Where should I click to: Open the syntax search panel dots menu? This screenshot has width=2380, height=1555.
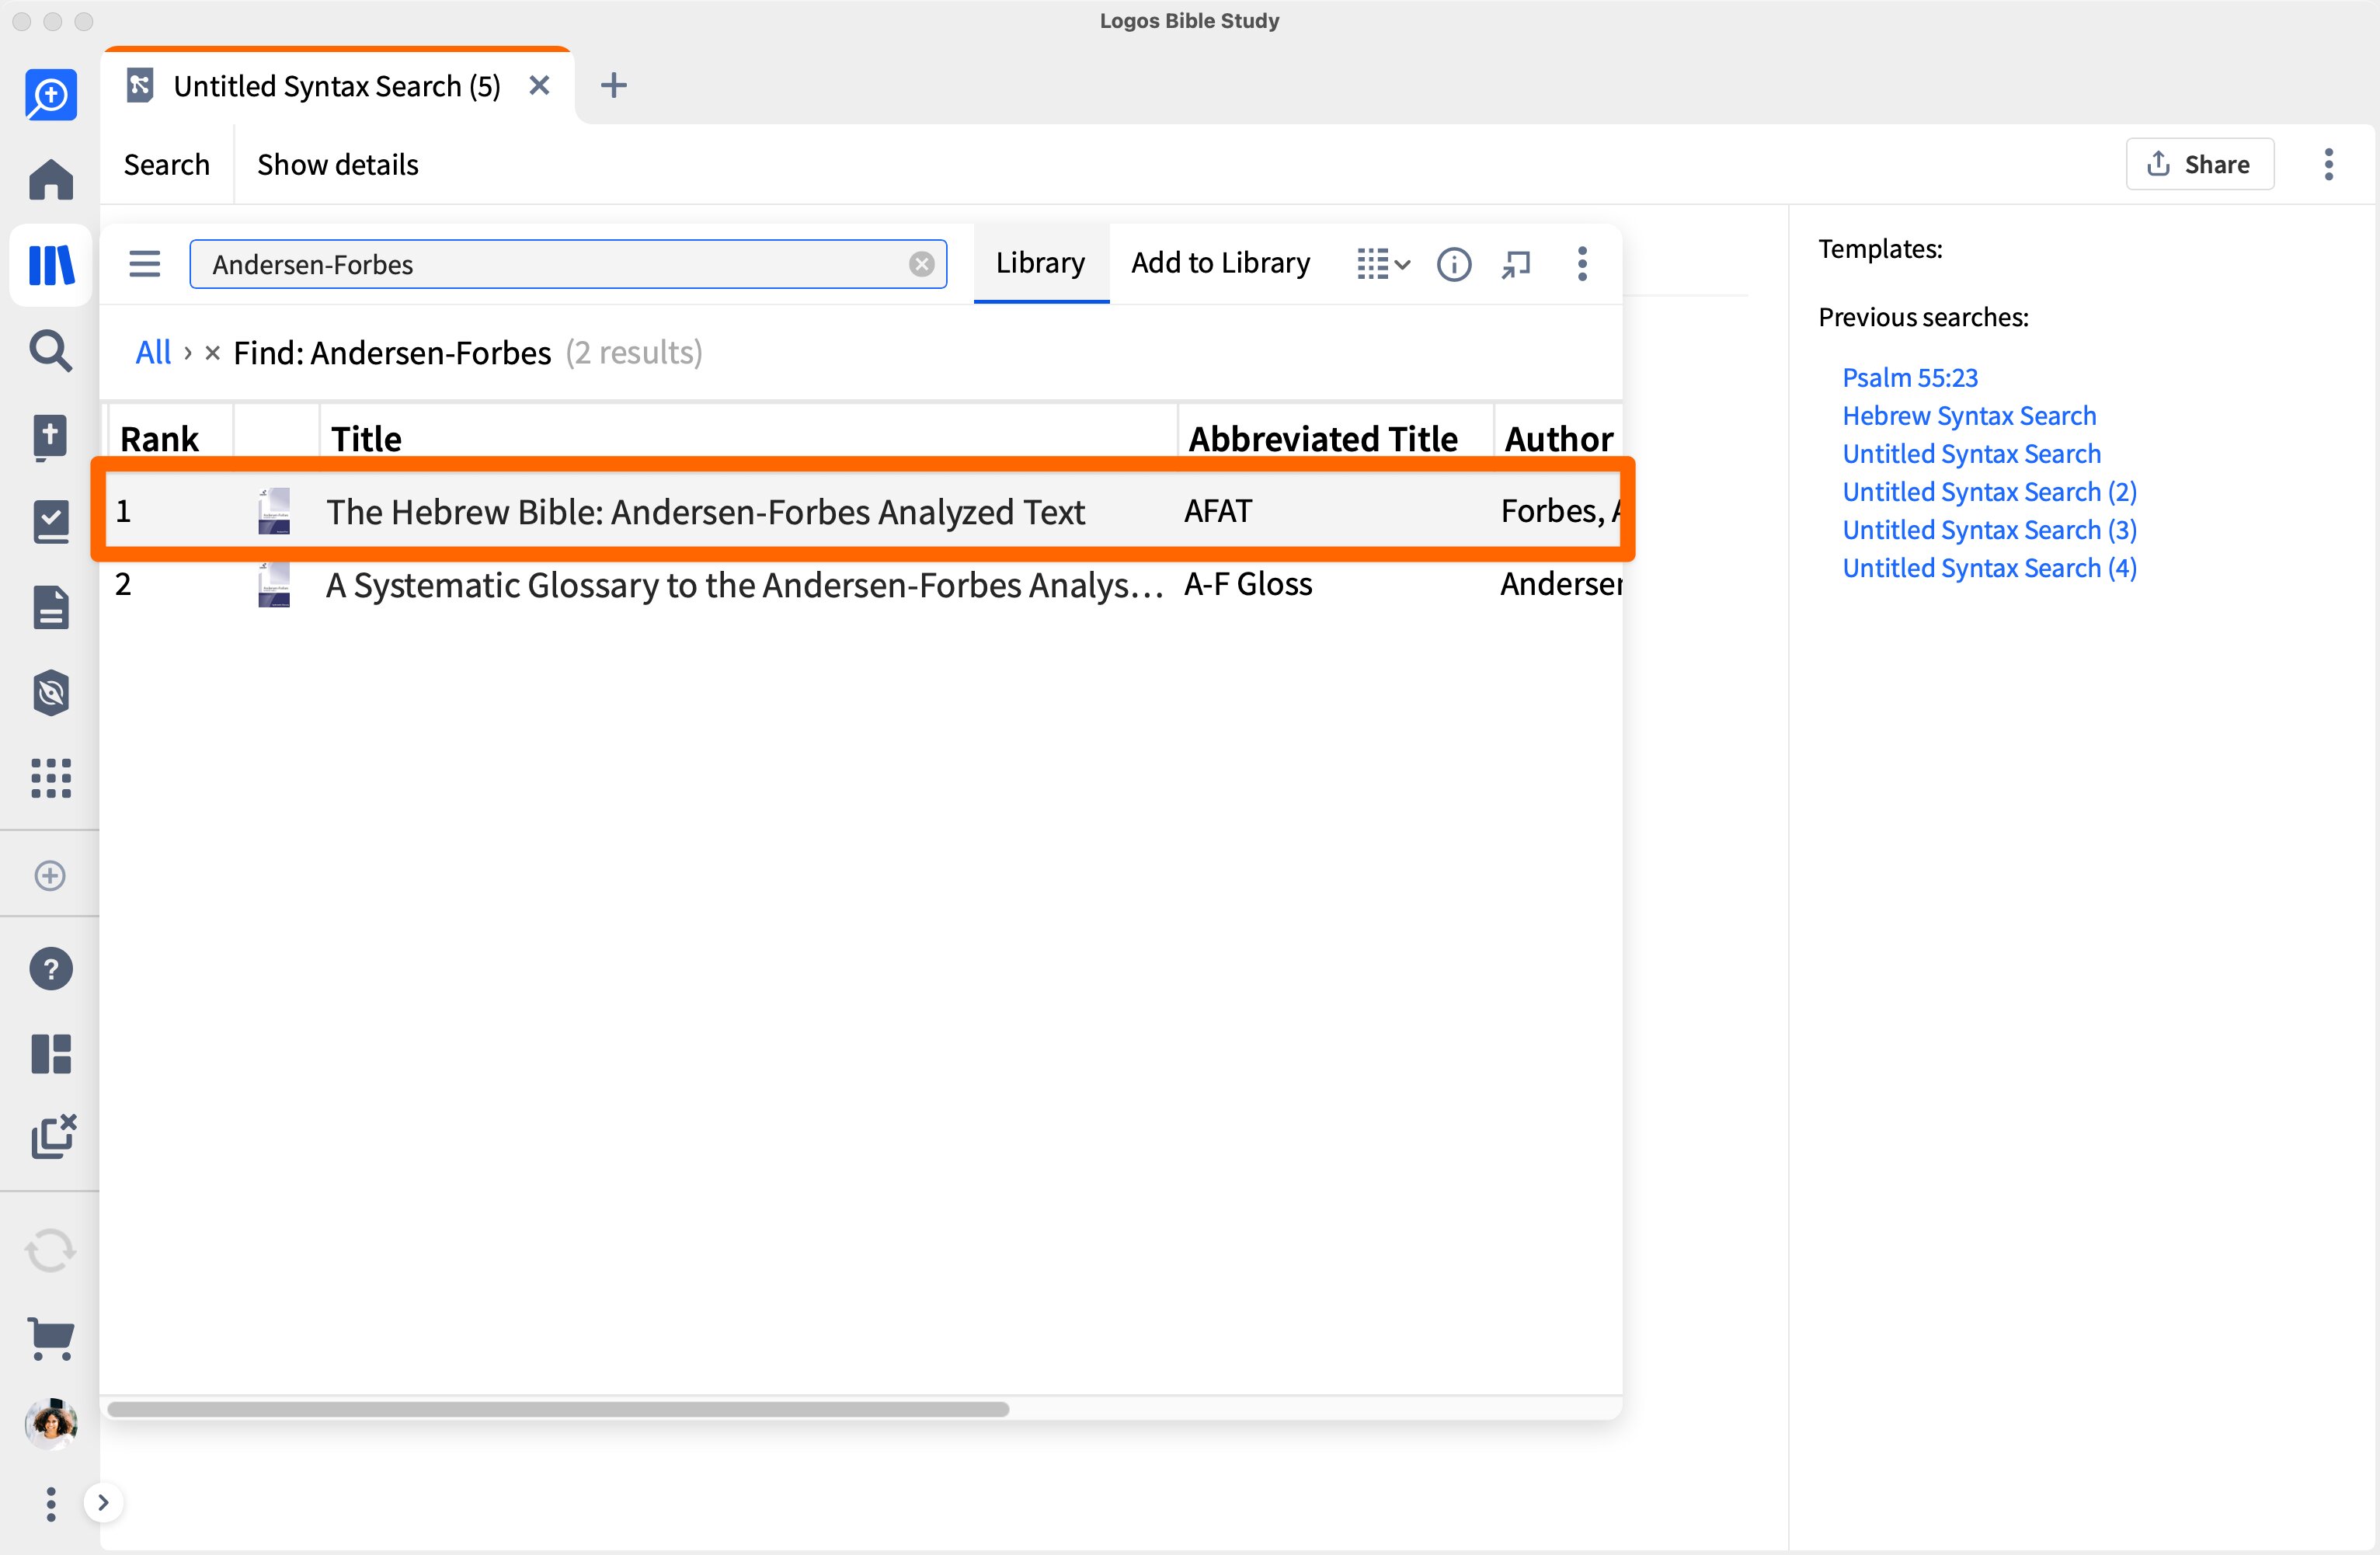tap(2329, 164)
